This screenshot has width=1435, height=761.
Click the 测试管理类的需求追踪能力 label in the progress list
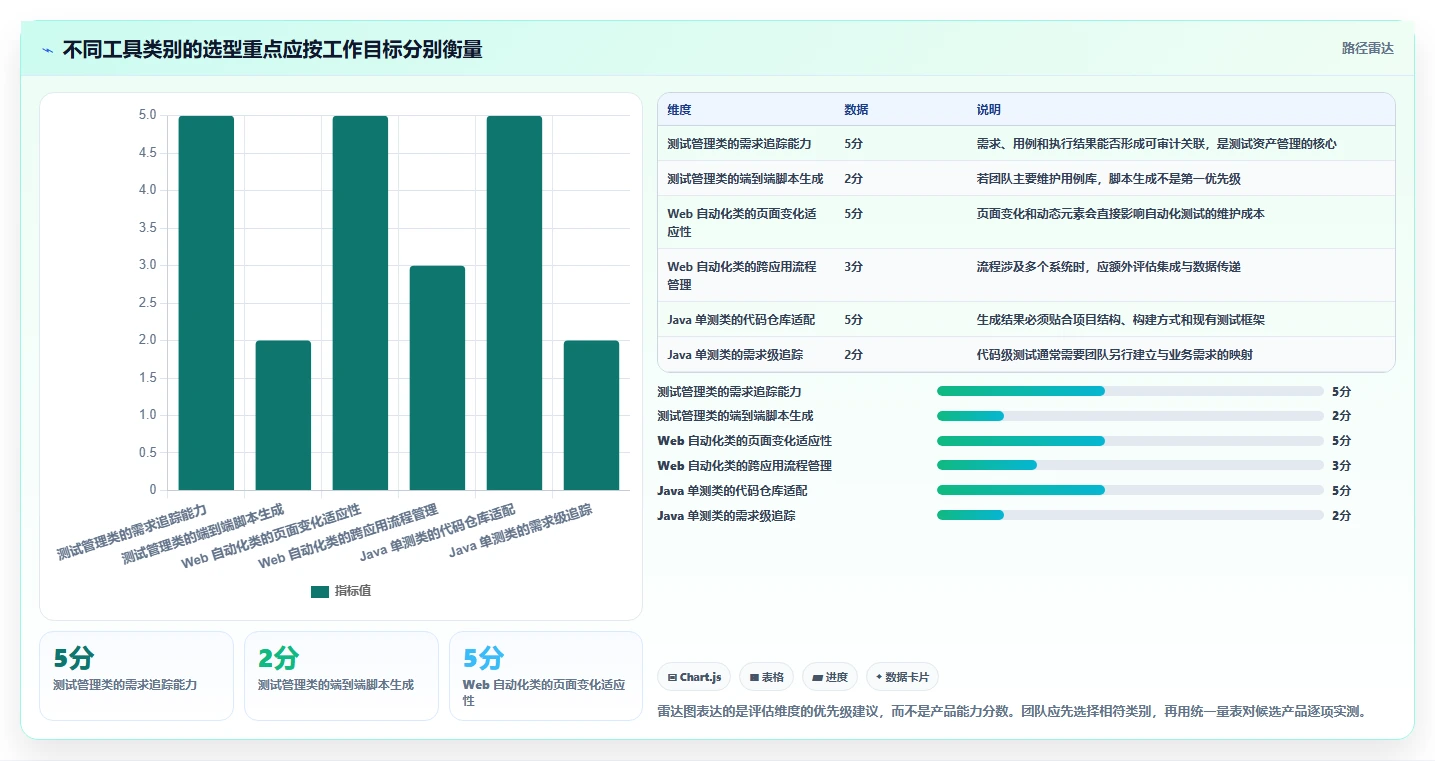click(x=729, y=391)
